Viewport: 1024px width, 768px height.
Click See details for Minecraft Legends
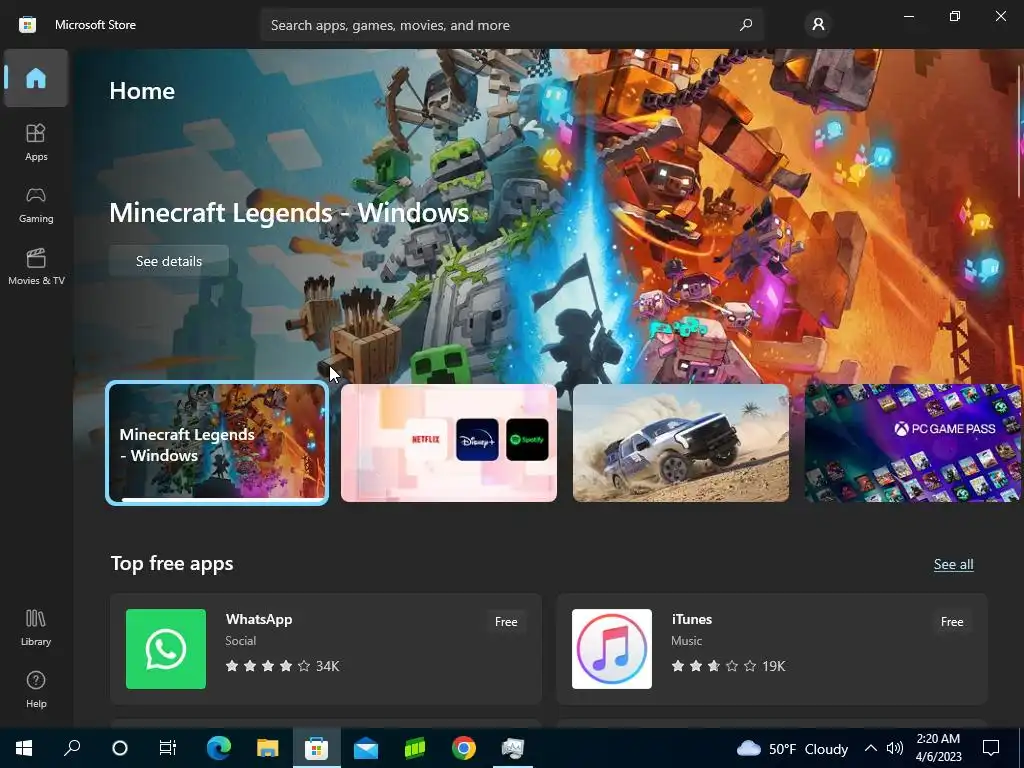click(x=168, y=261)
